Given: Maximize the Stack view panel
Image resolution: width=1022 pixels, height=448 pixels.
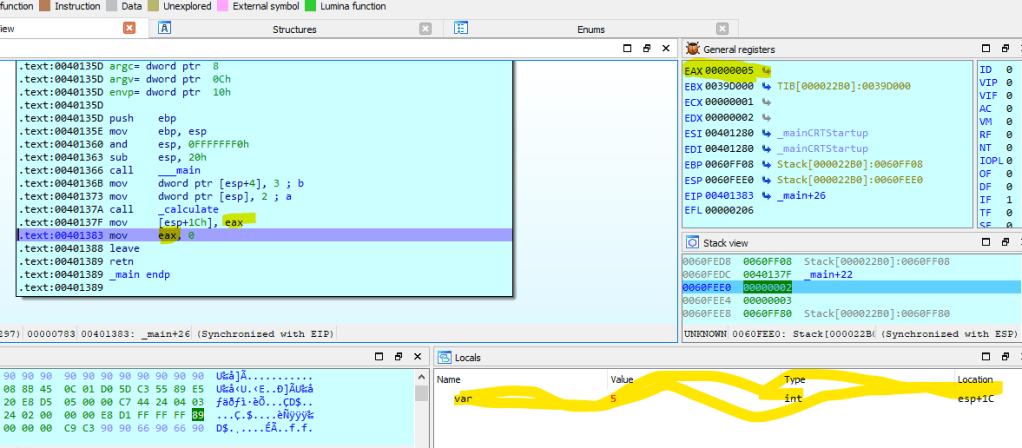Looking at the screenshot, I should click(986, 243).
